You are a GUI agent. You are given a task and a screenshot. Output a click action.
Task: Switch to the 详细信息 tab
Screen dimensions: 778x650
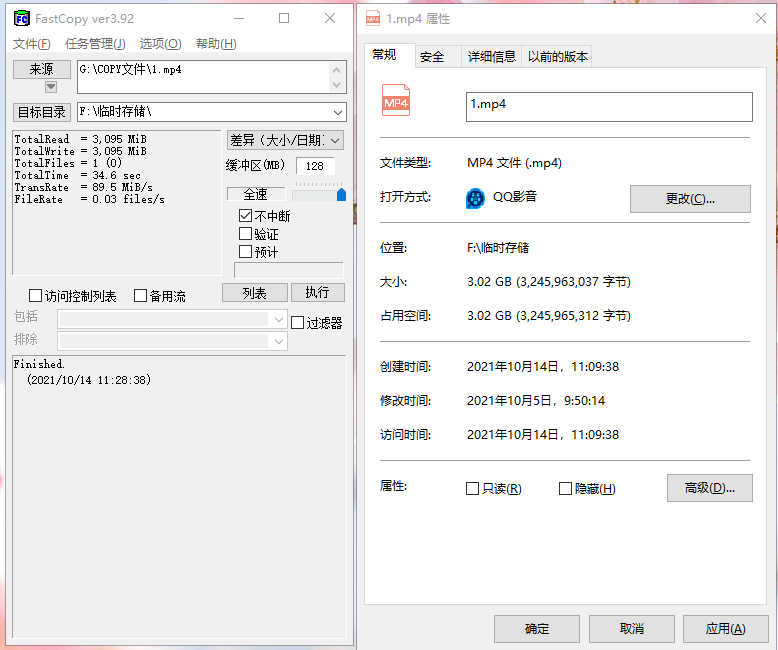492,57
